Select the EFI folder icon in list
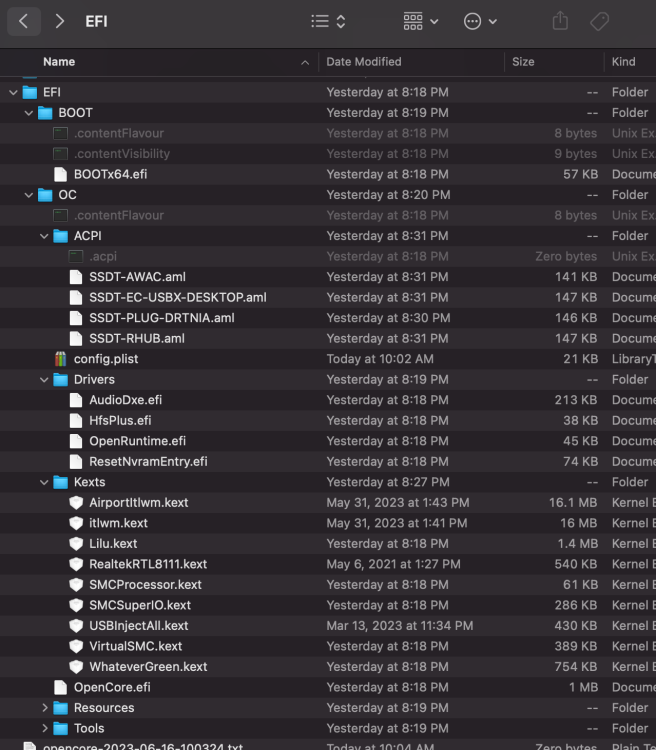Screen dimensions: 656x750 tap(30, 92)
